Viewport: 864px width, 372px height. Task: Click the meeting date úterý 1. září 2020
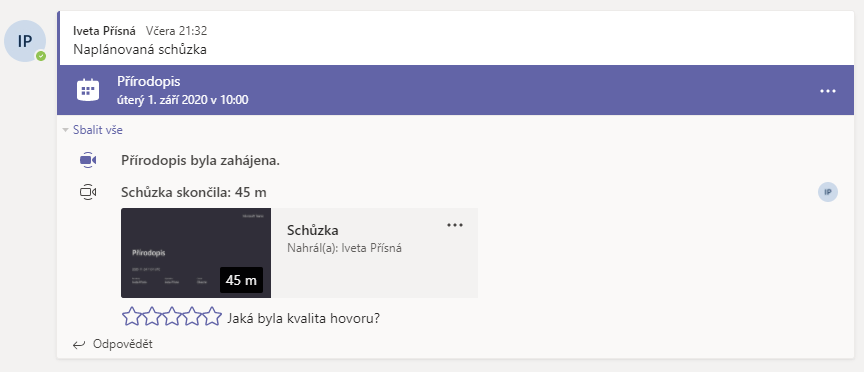(182, 100)
